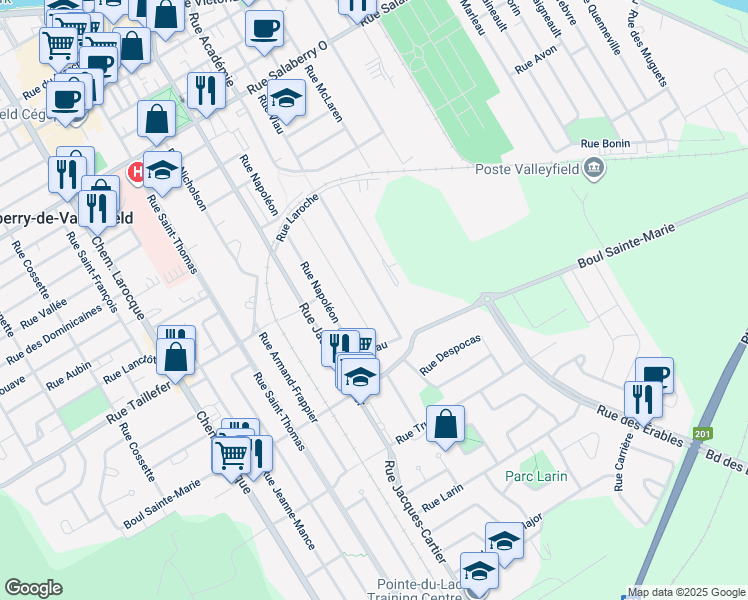
Task: Click the Rue des Érables street label
Action: (x=640, y=426)
